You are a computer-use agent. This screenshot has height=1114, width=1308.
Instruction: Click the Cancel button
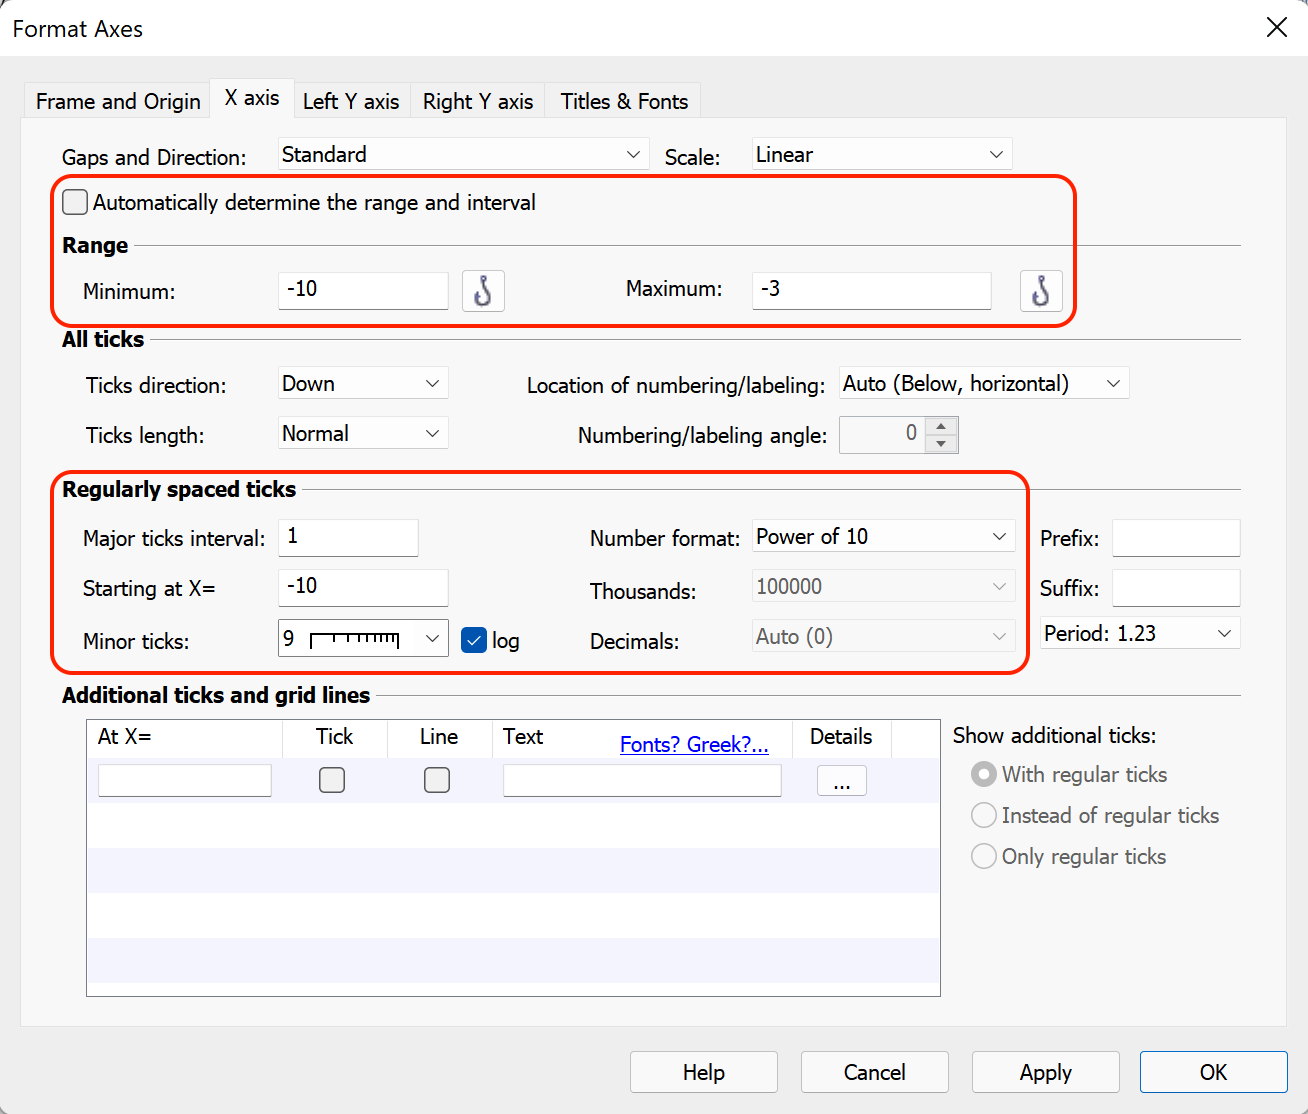pos(875,1072)
